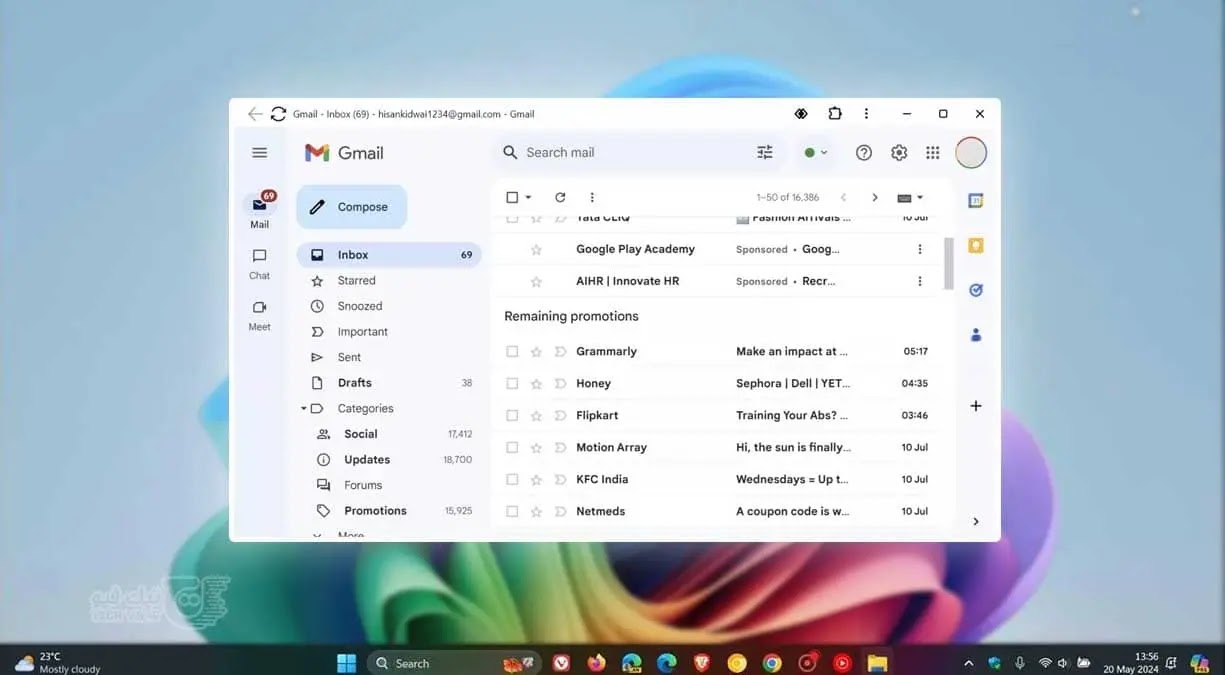Open the Mail section in the sidebar
The width and height of the screenshot is (1225, 675).
point(260,211)
